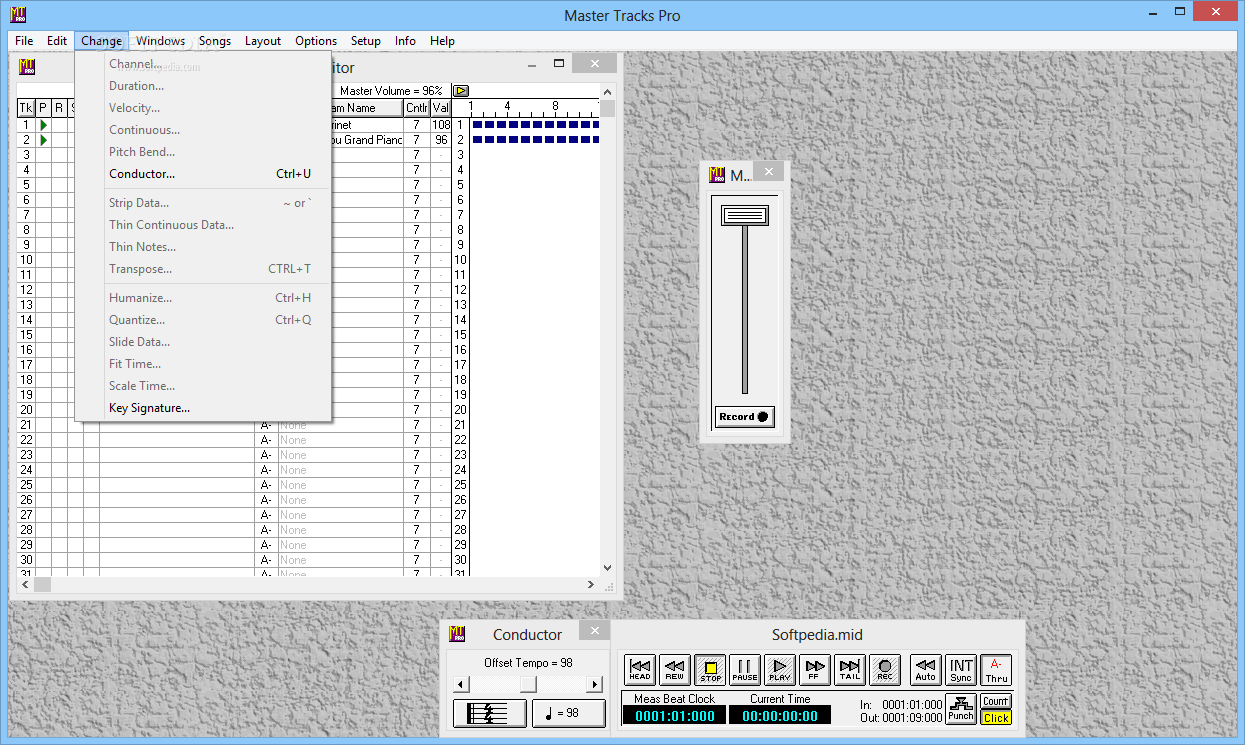Image resolution: width=1245 pixels, height=745 pixels.
Task: Click the Meas Beat Clock counter display
Action: point(675,715)
